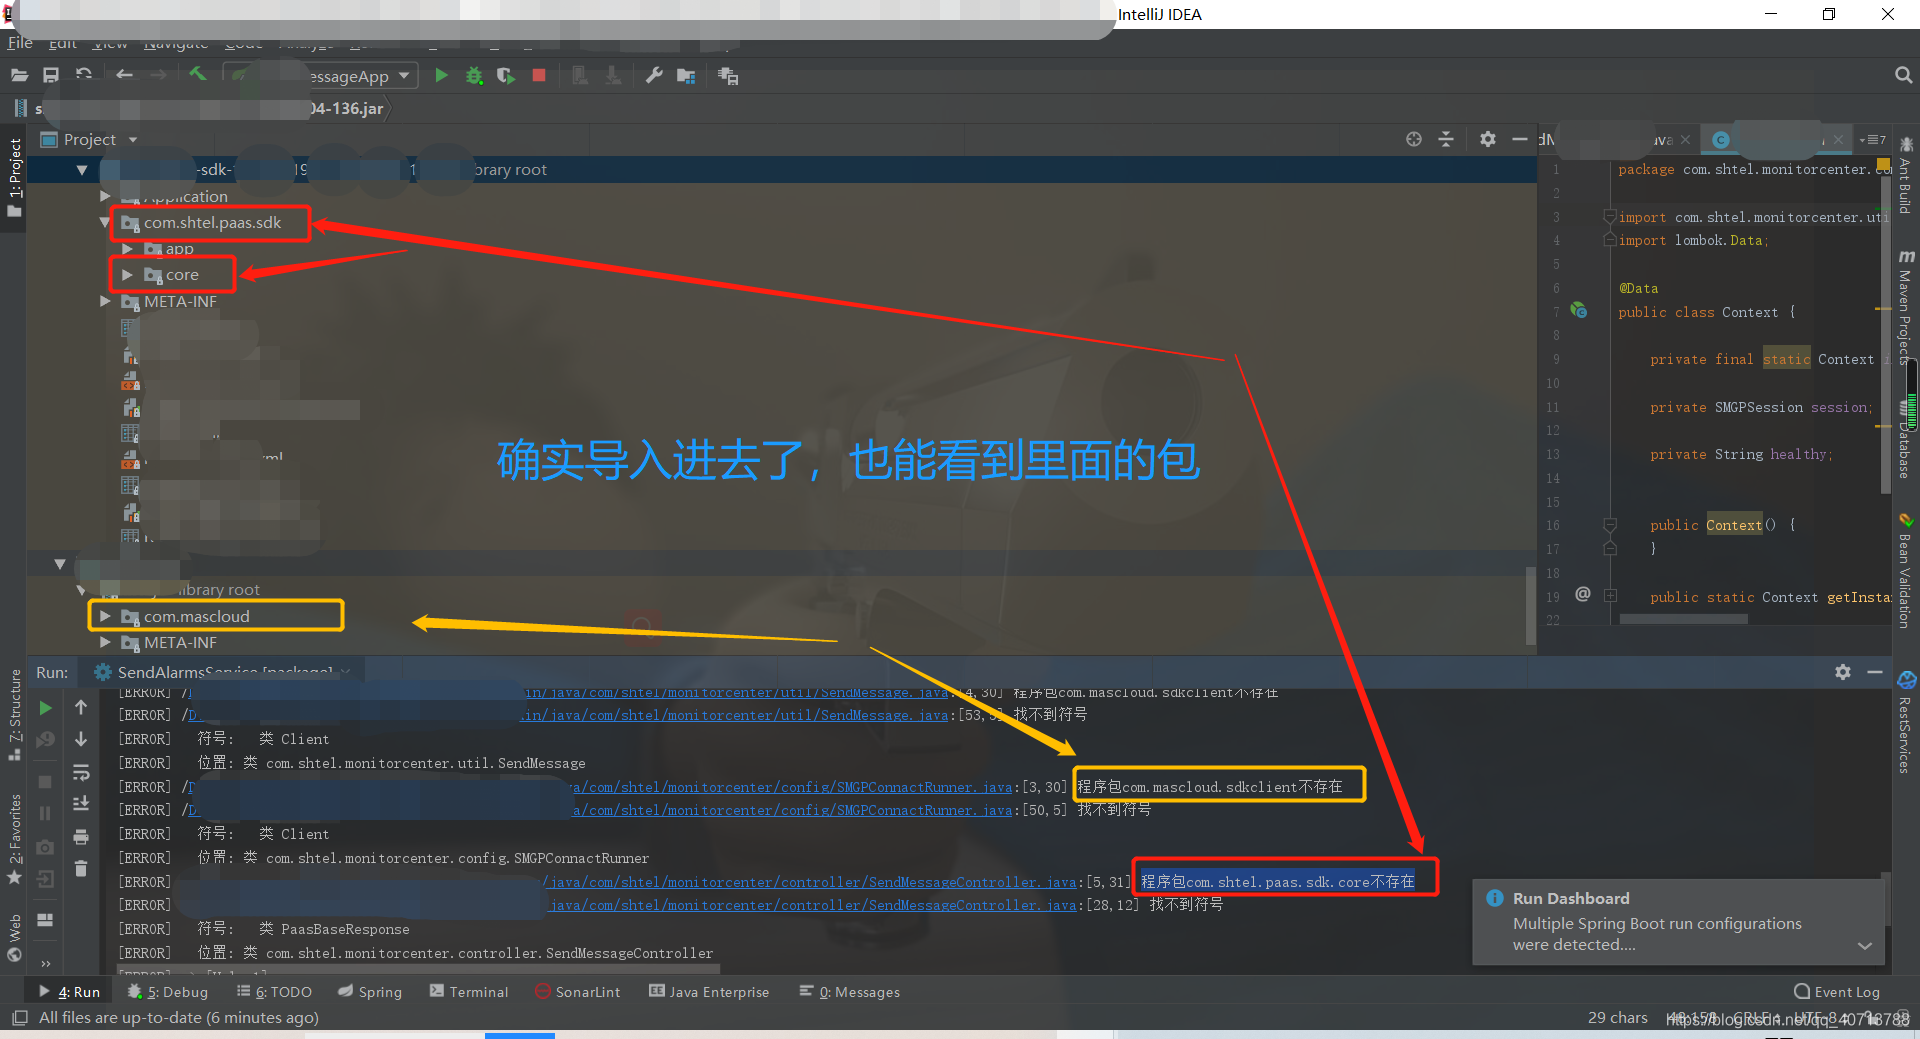Open the Ant Build side tab
Image resolution: width=1920 pixels, height=1039 pixels.
[1906, 177]
